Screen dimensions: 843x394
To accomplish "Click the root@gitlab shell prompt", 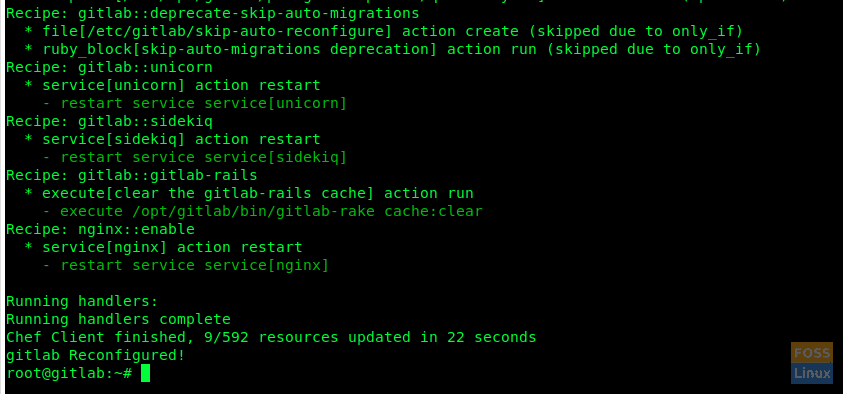I will point(69,373).
